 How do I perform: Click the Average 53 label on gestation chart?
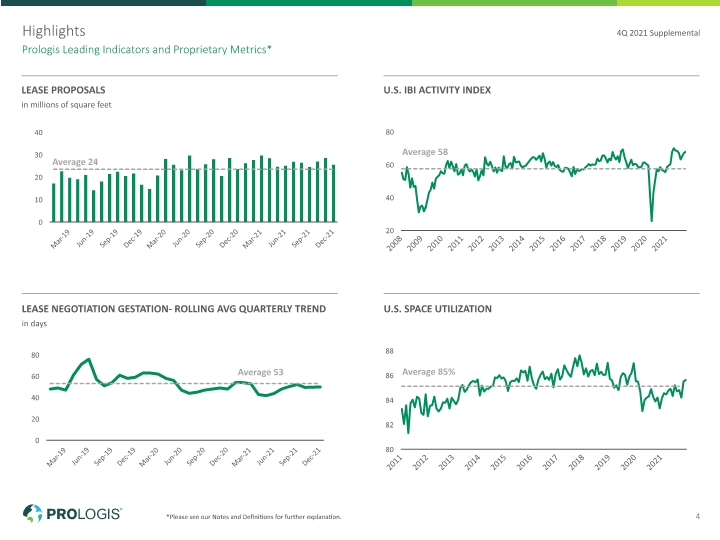point(260,372)
